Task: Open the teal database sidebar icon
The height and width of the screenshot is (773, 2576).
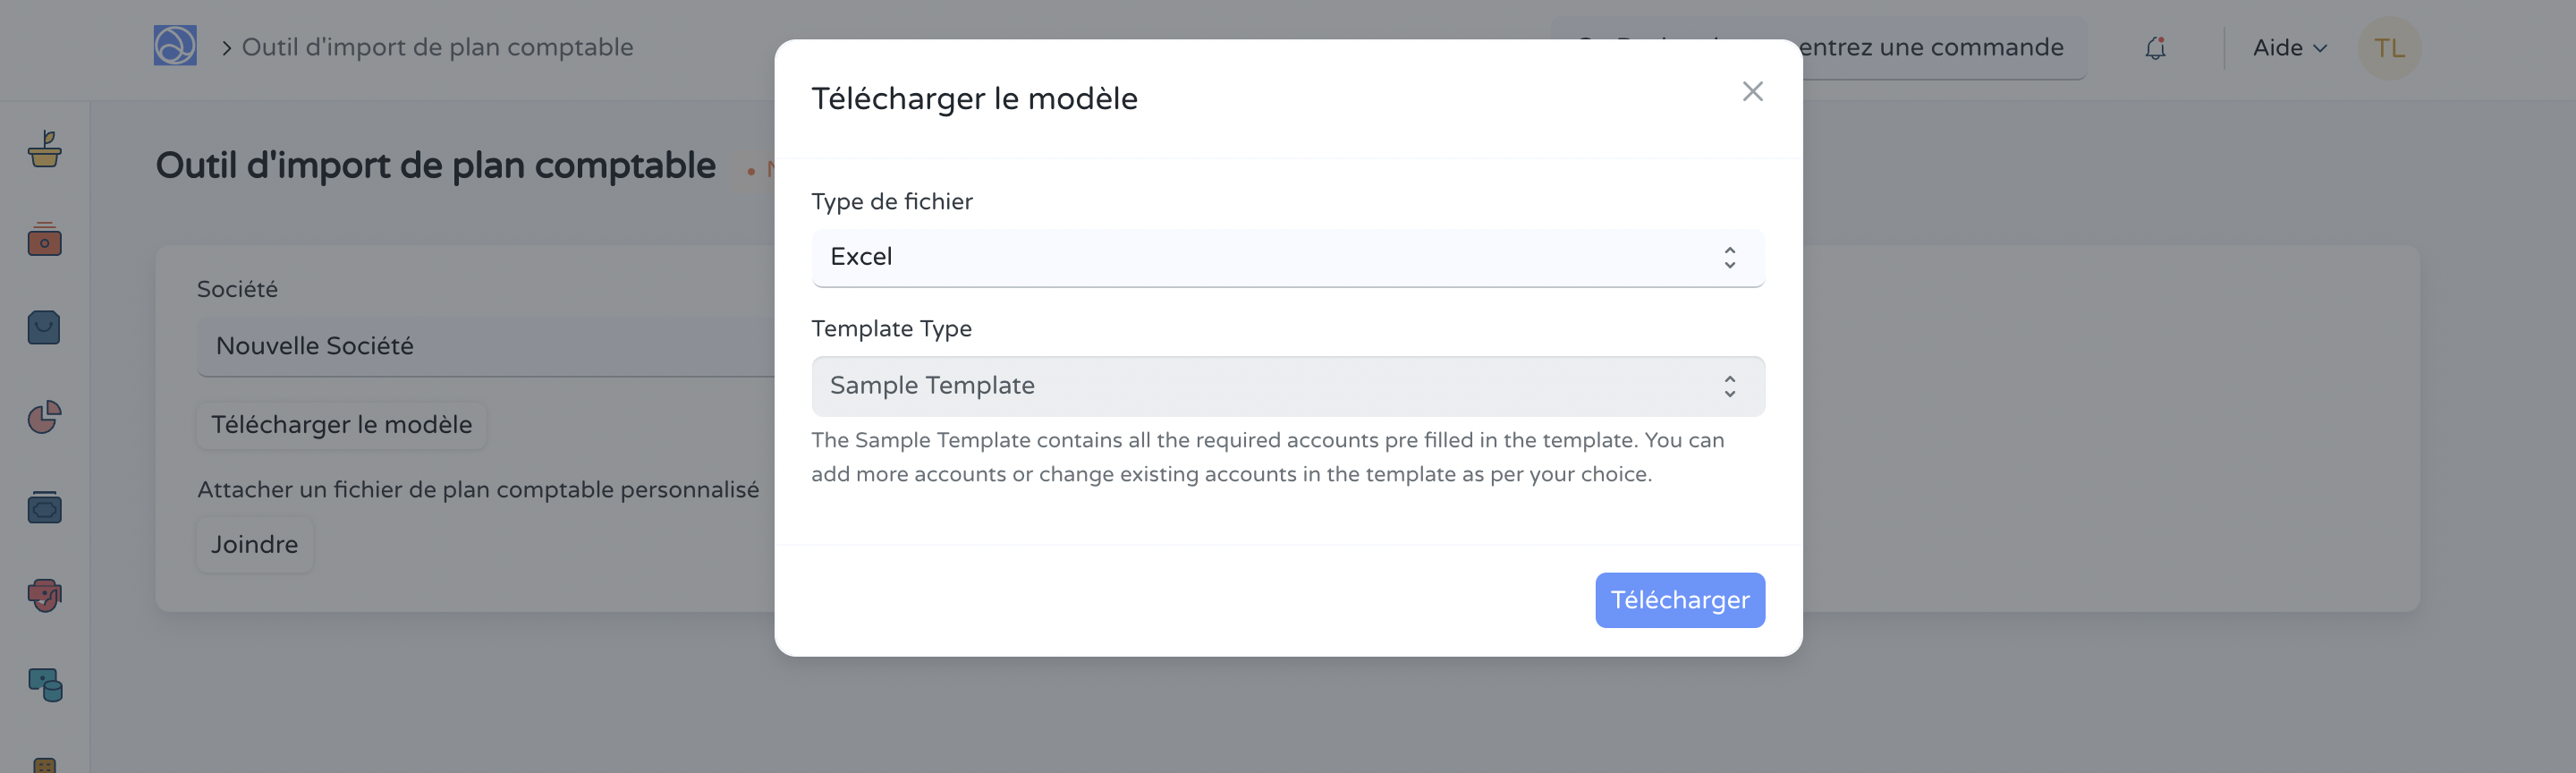Action: pyautogui.click(x=44, y=685)
